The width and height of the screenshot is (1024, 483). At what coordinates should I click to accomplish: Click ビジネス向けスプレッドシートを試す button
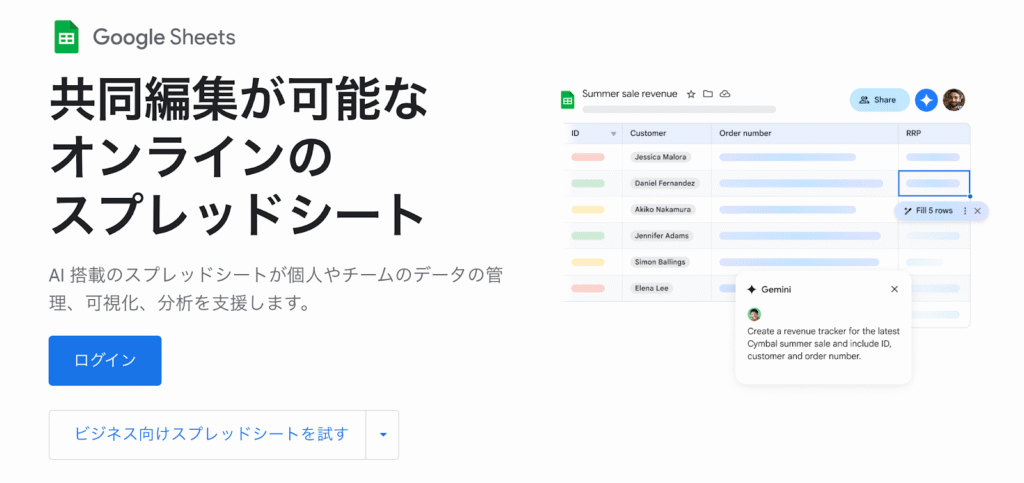210,435
